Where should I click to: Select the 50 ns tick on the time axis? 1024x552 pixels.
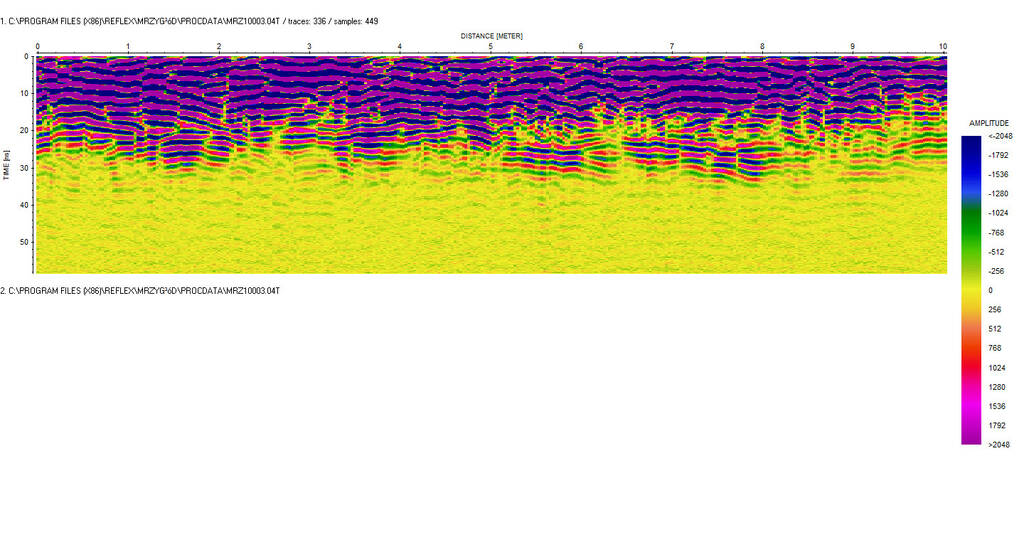(23, 241)
